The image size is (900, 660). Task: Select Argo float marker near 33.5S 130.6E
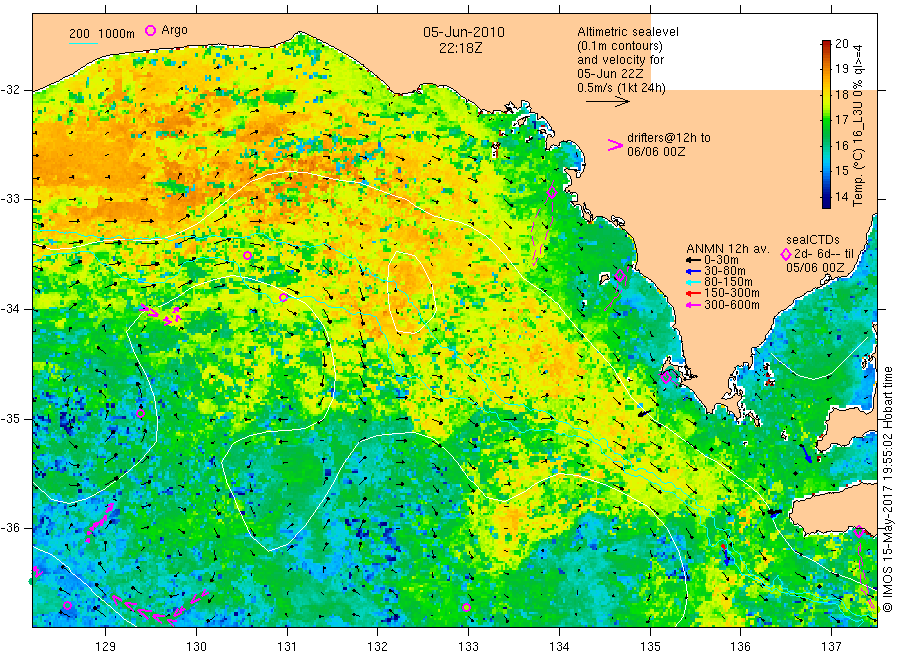click(247, 255)
